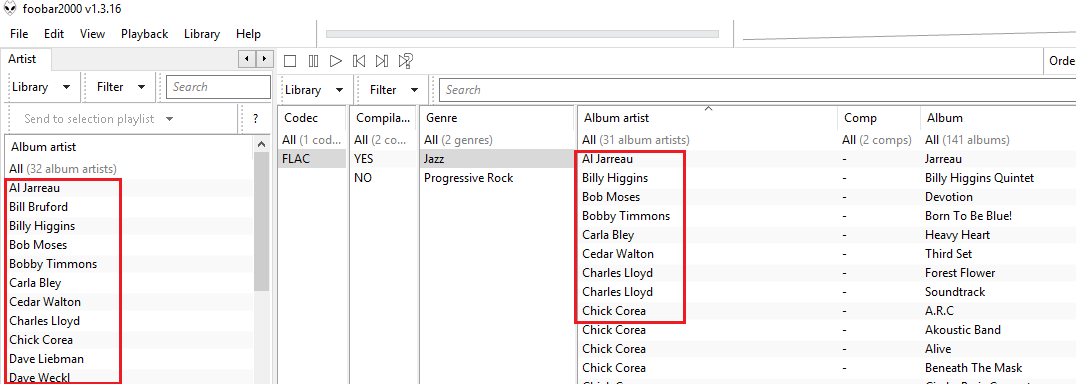Click the question mark help button
The width and height of the screenshot is (1076, 384).
(255, 119)
